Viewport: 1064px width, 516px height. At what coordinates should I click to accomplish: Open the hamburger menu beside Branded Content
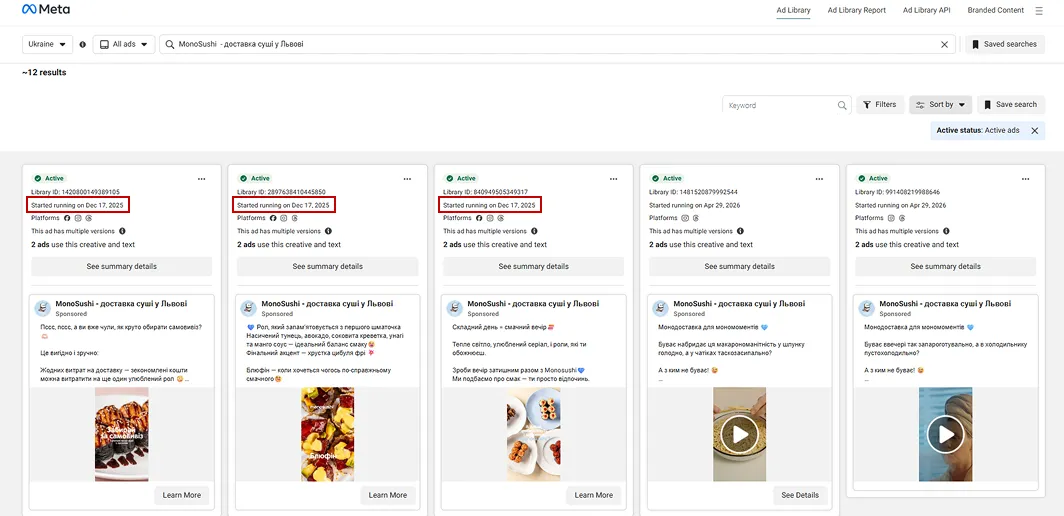tap(1039, 10)
